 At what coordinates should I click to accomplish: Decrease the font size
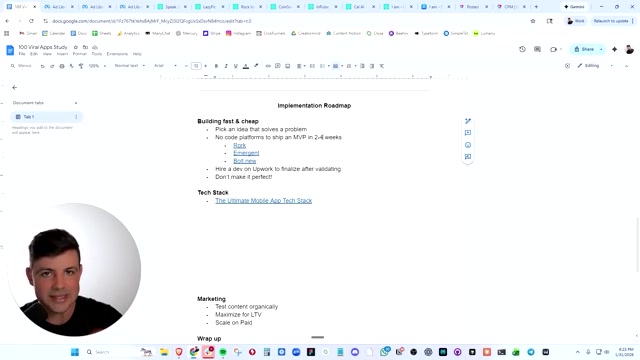(x=187, y=66)
